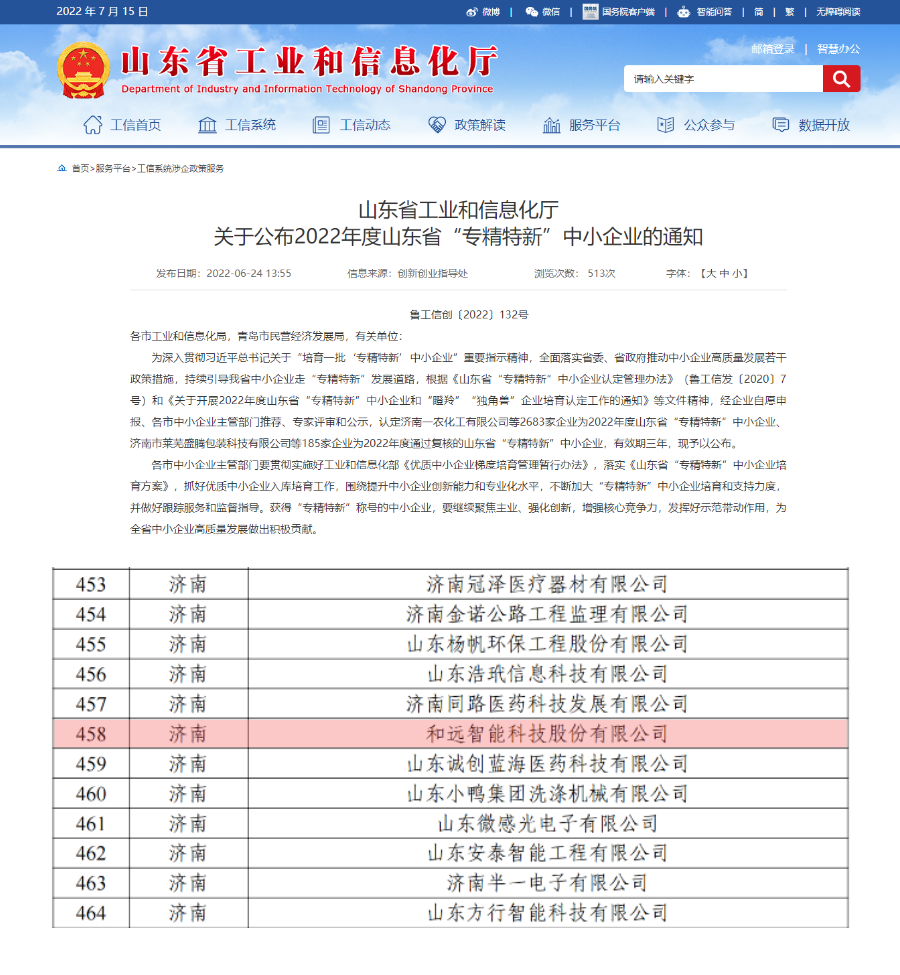The height and width of the screenshot is (975, 900).
Task: Select 政策解读 in the nav bar
Action: point(466,125)
